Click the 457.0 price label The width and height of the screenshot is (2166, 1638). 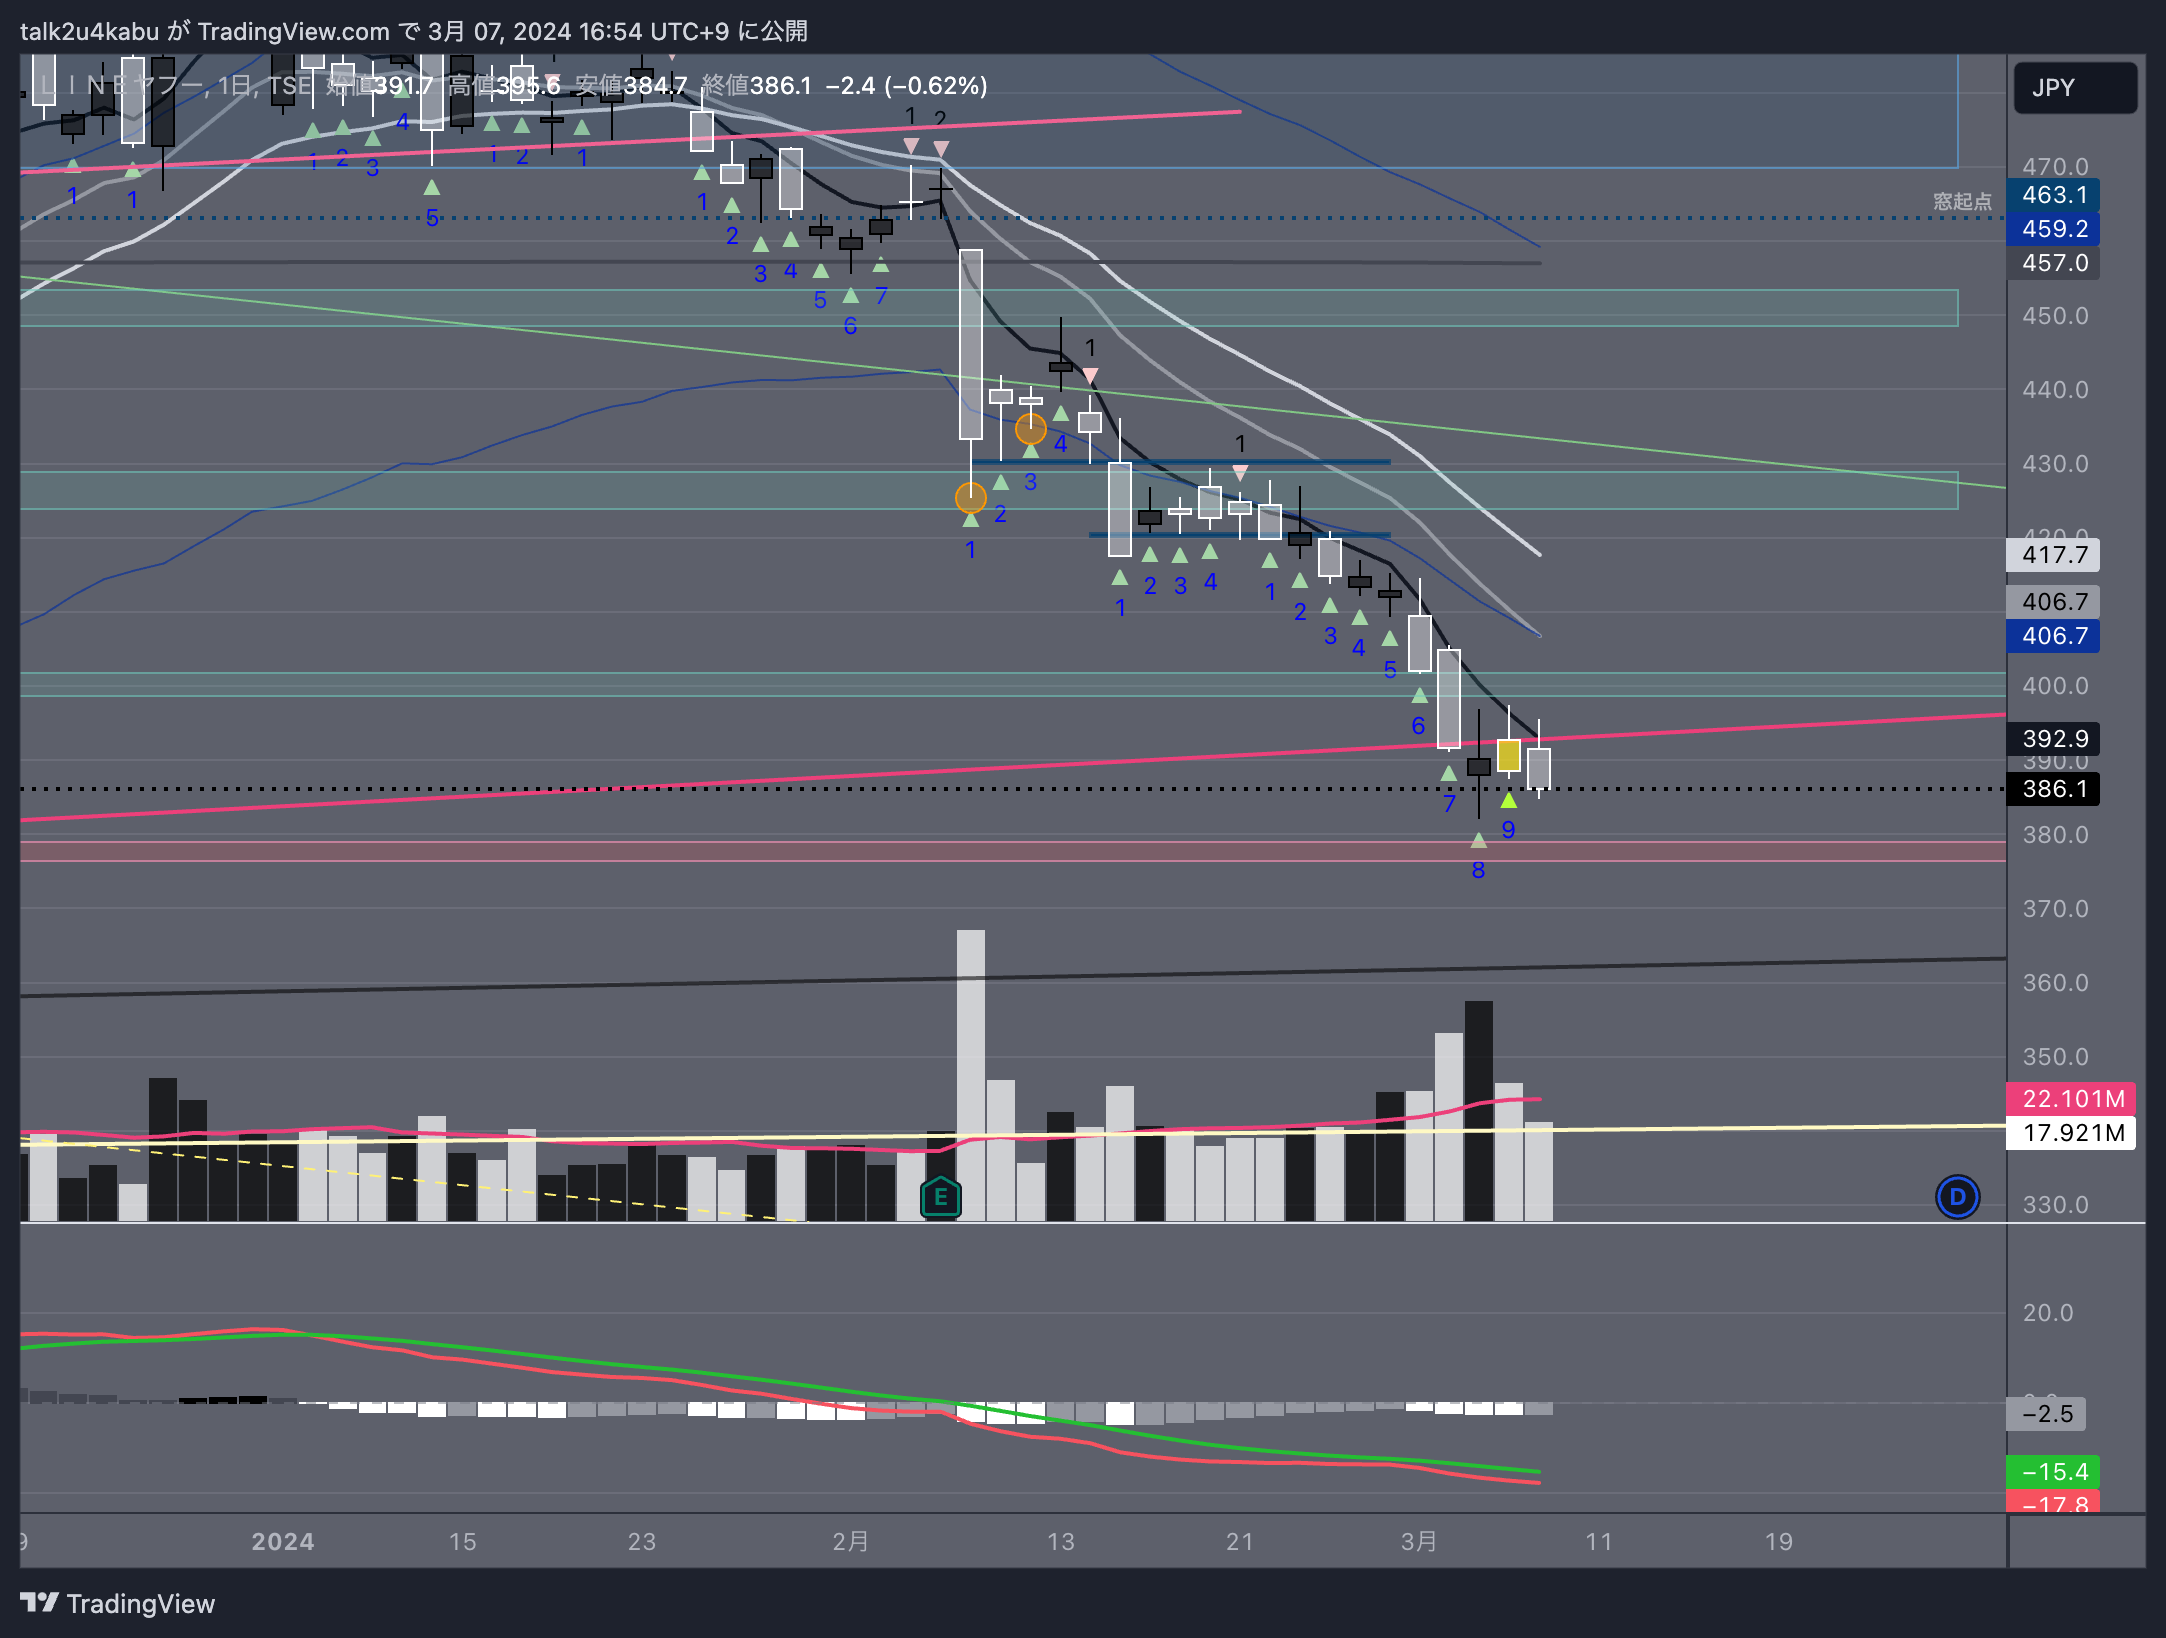click(x=2054, y=263)
